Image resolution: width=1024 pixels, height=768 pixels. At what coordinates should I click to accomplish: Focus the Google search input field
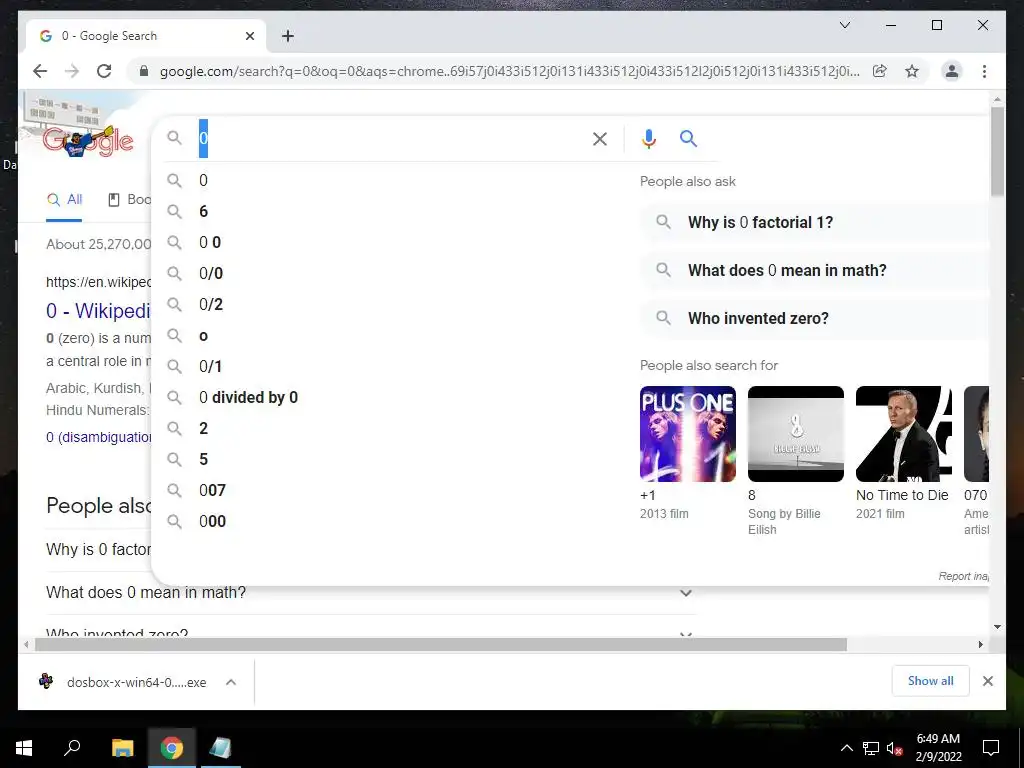(x=392, y=138)
